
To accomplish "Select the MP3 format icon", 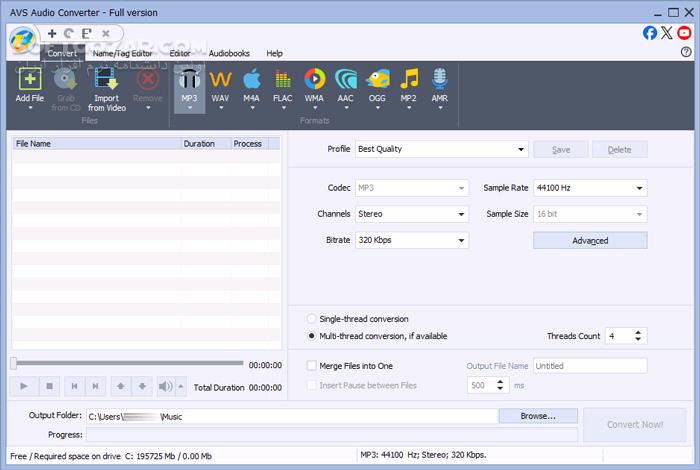I will [x=189, y=79].
